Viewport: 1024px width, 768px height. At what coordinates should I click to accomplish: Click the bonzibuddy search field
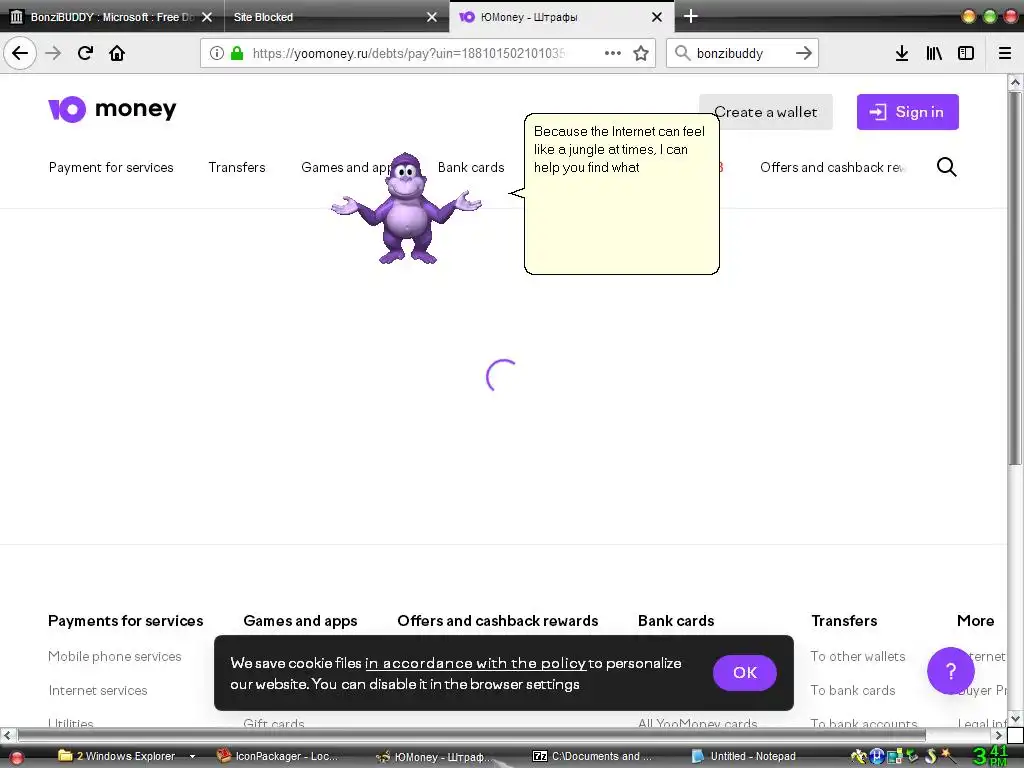(741, 53)
